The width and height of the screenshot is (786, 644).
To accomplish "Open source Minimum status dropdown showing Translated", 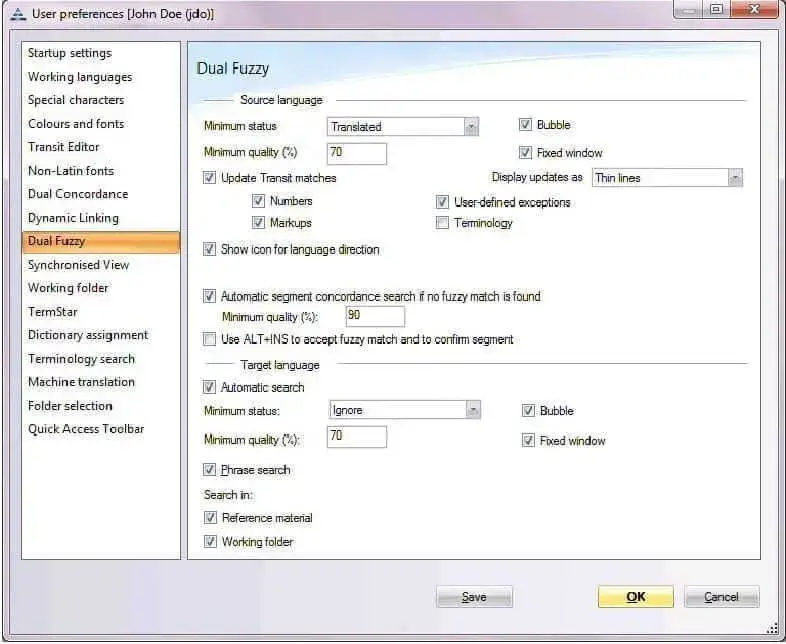I will pos(403,126).
